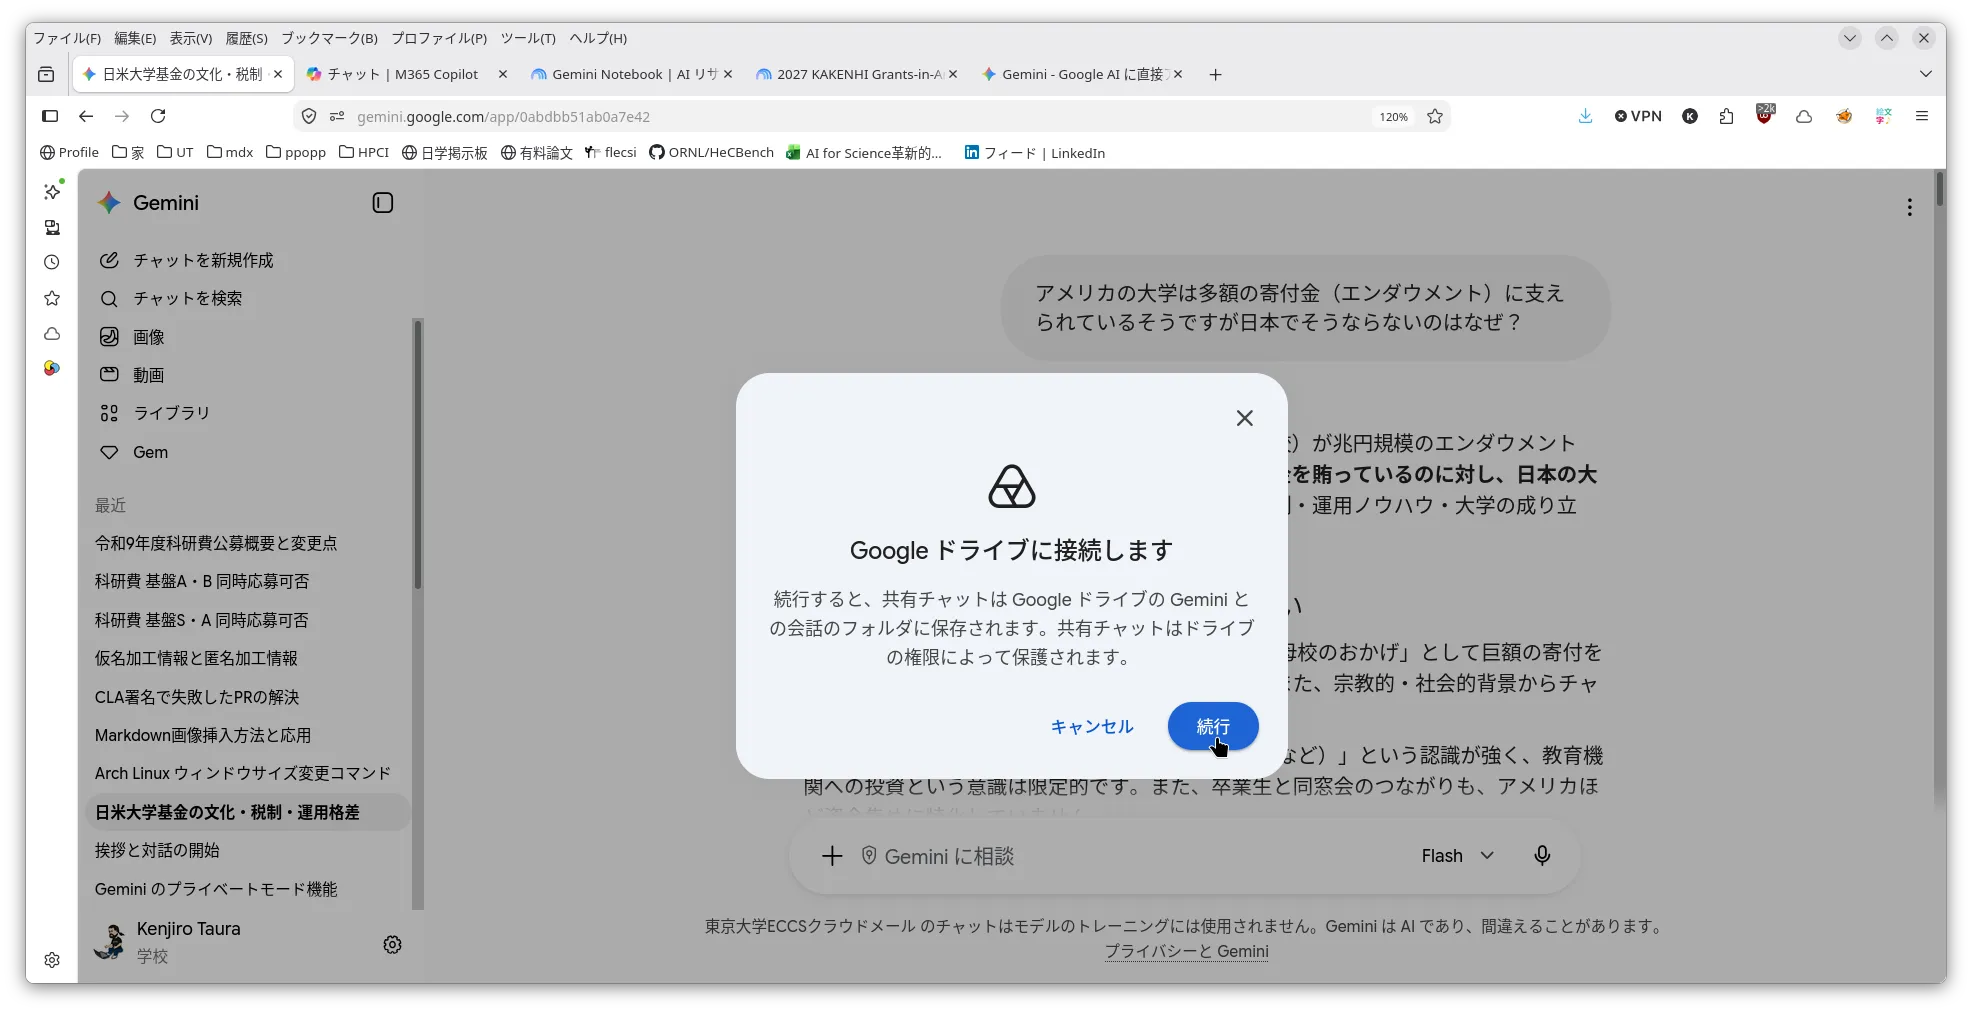Open the extensions puzzle icon
The height and width of the screenshot is (1012, 1972).
tap(1726, 116)
